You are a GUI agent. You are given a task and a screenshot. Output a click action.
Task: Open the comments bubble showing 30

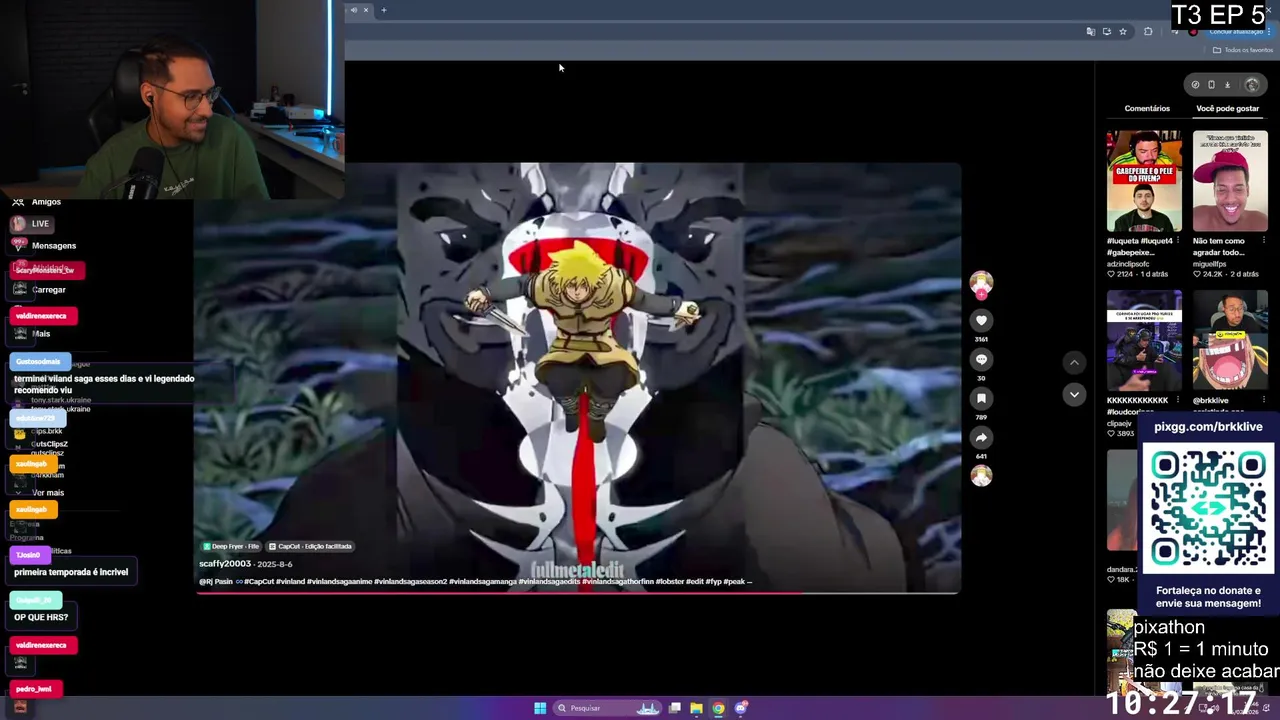tap(981, 359)
